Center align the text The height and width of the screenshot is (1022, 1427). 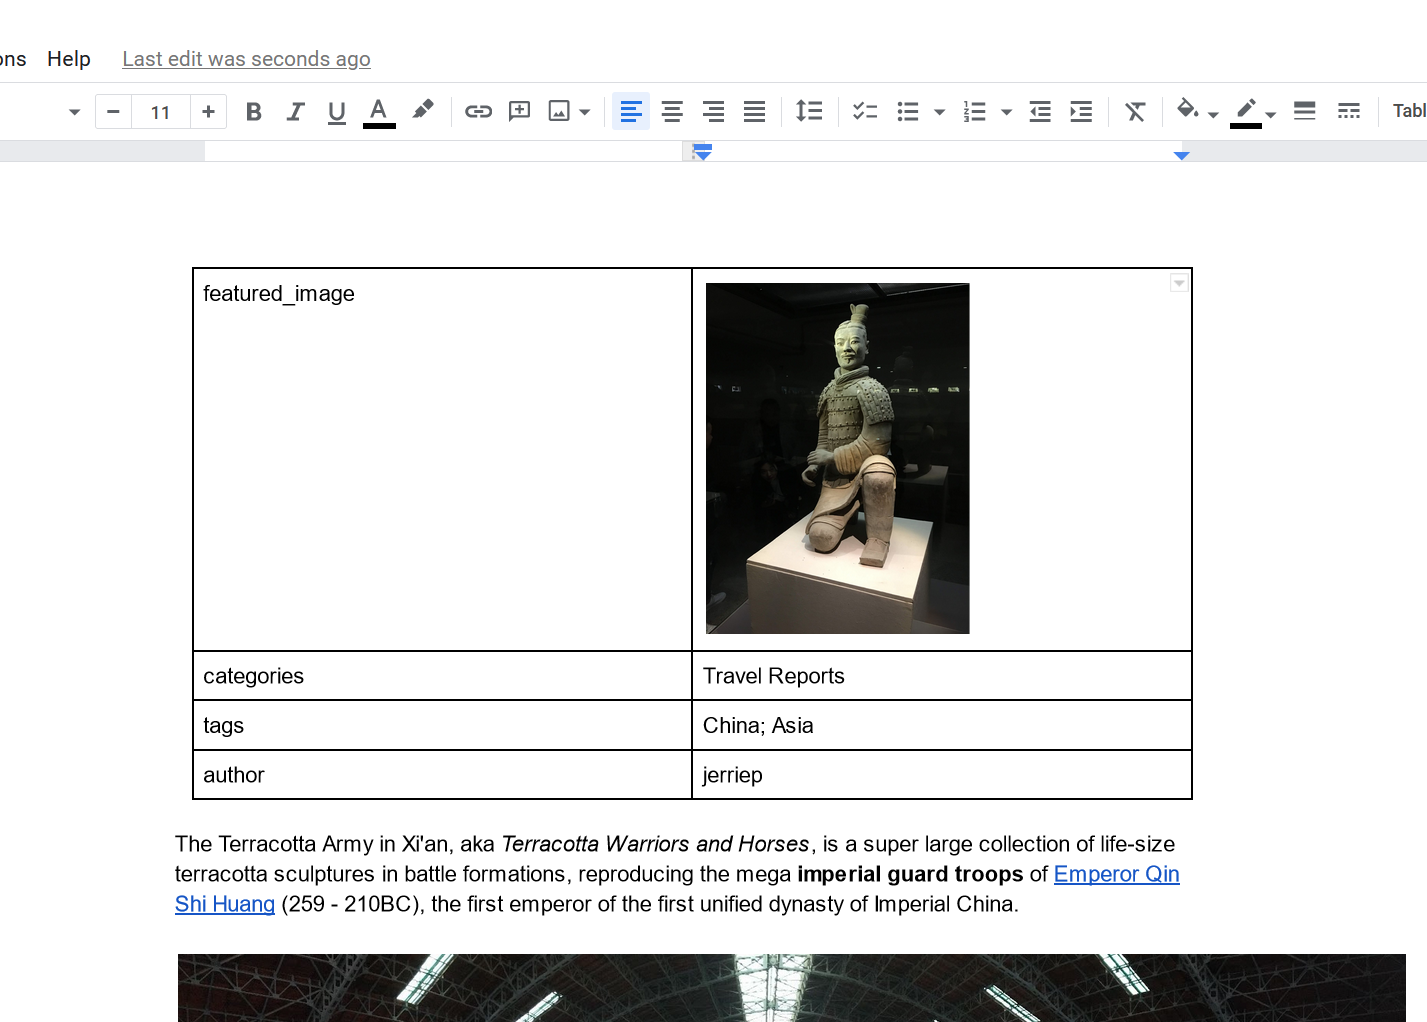(x=672, y=111)
